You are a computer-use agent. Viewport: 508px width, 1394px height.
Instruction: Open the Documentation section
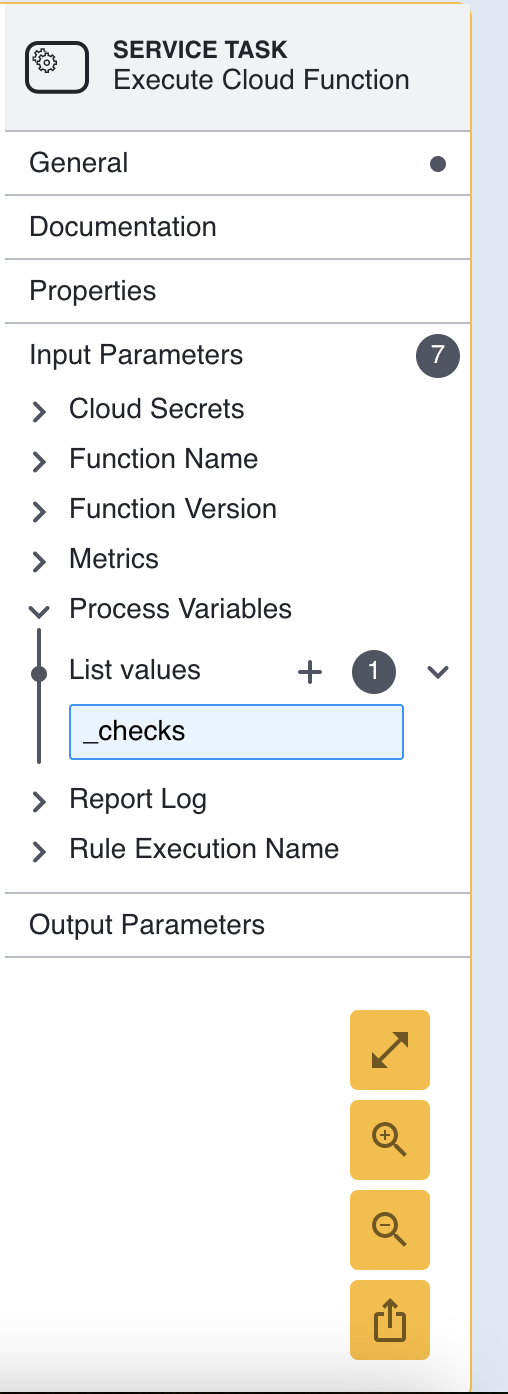(x=238, y=227)
